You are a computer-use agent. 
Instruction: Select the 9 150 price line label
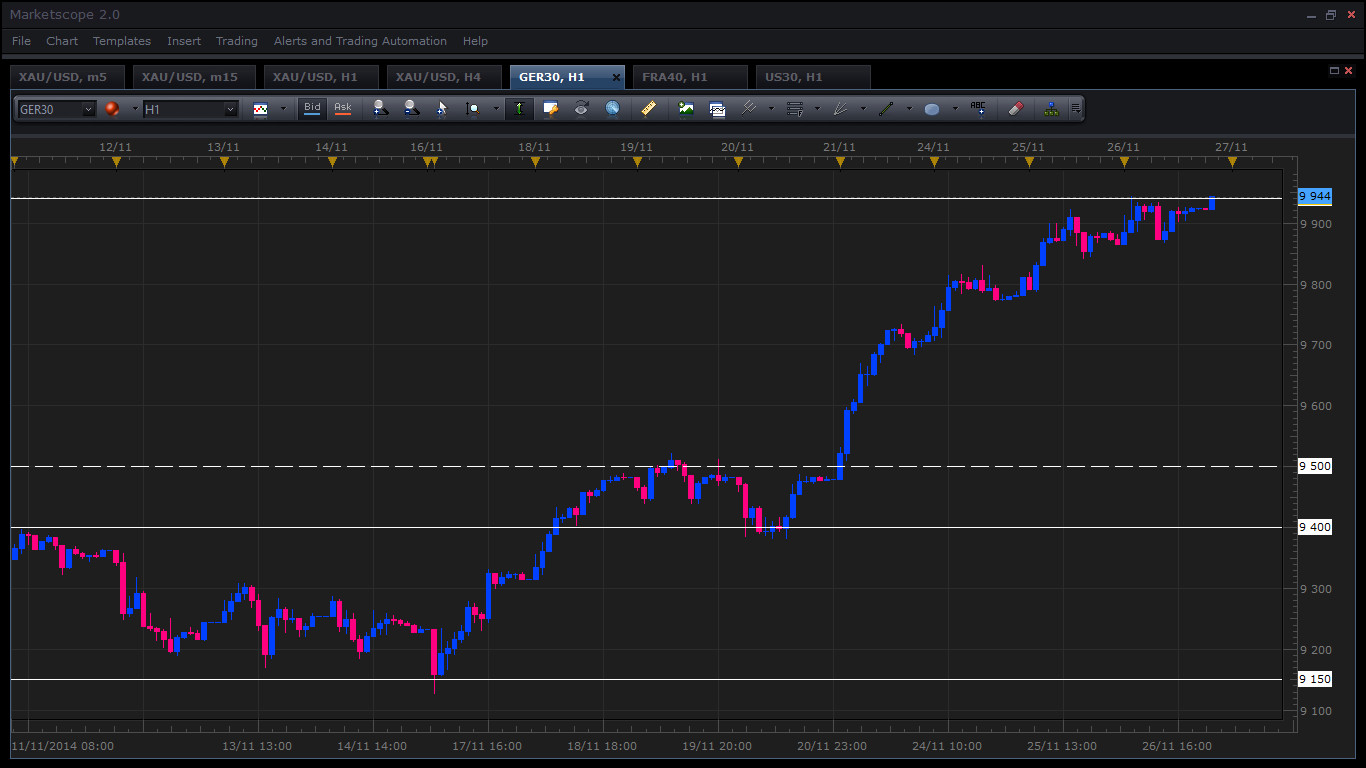tap(1315, 679)
